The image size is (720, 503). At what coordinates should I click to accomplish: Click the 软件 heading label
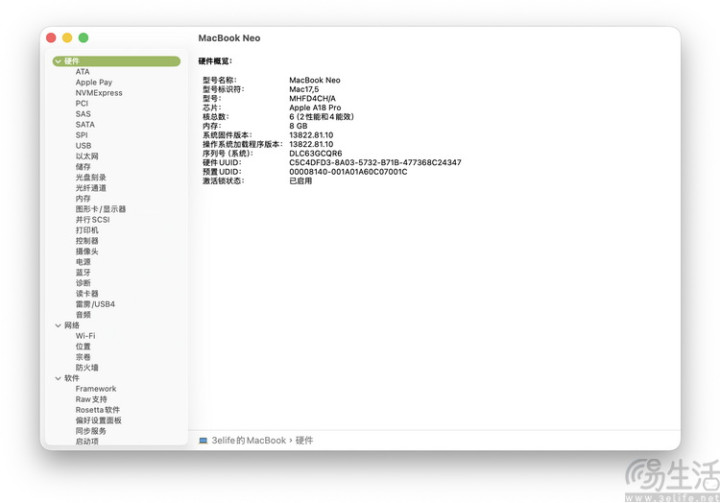[x=72, y=378]
